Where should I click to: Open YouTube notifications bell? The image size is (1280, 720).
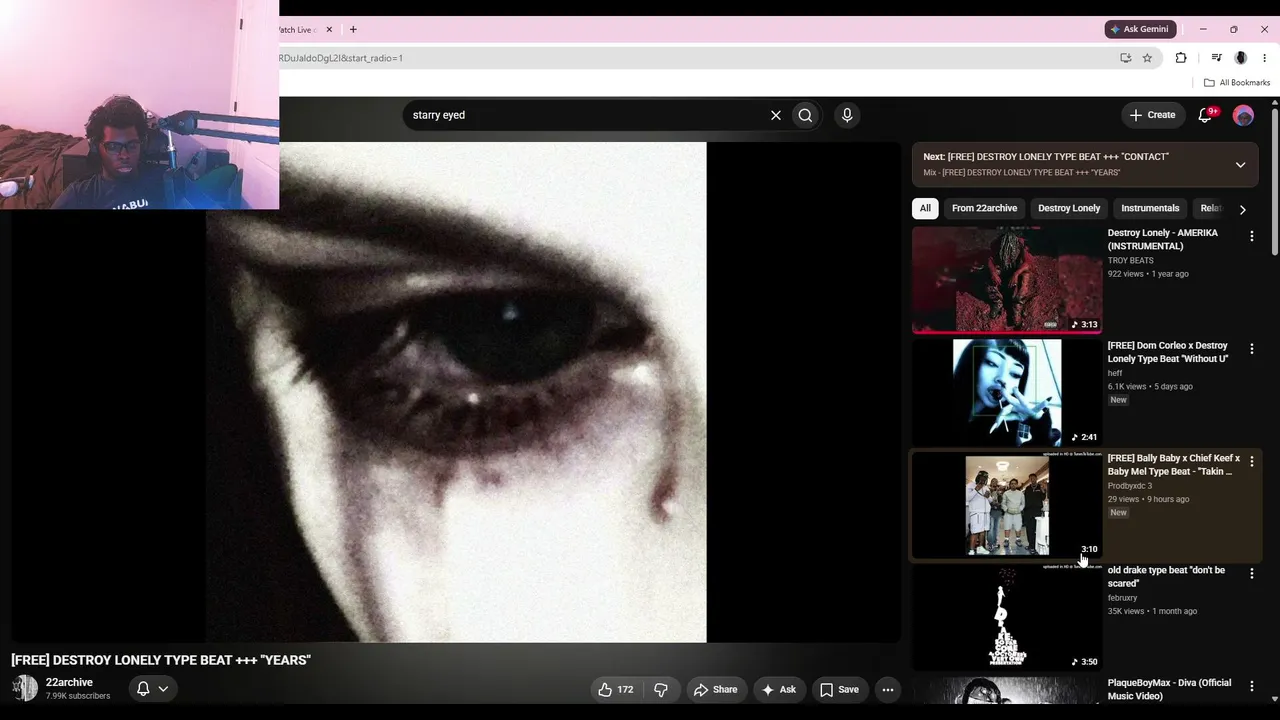pyautogui.click(x=1206, y=115)
